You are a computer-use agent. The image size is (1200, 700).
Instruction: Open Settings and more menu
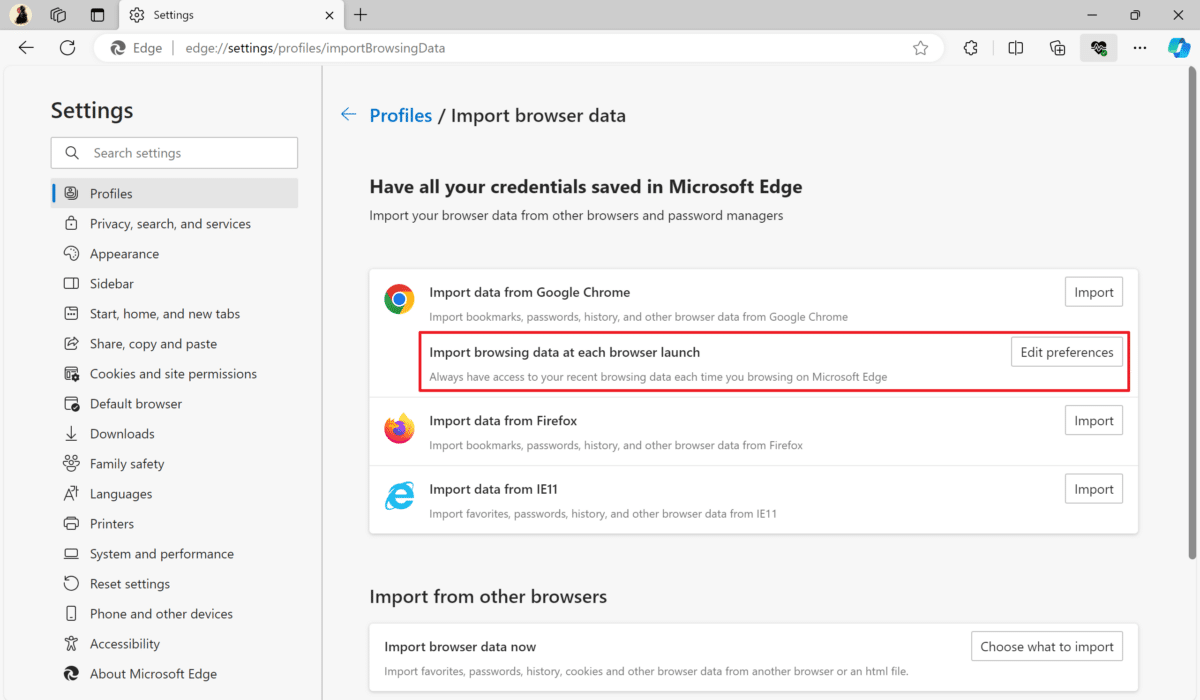pos(1139,47)
